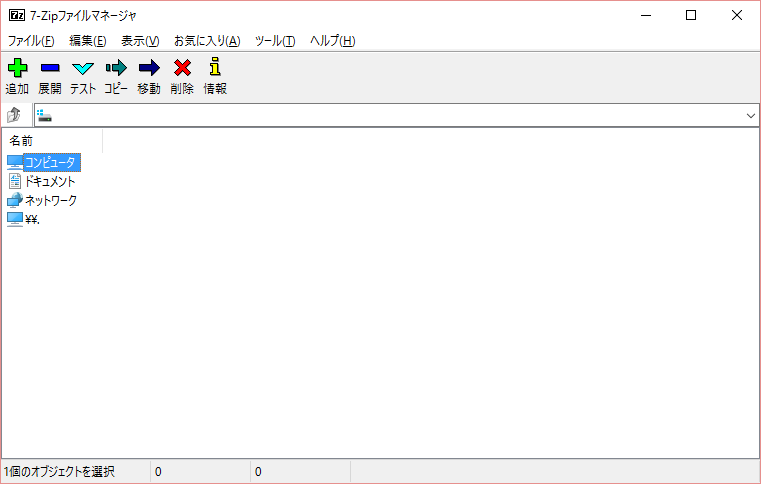Select the コンピュータ list entry
Viewport: 761px width, 484px height.
(50, 162)
